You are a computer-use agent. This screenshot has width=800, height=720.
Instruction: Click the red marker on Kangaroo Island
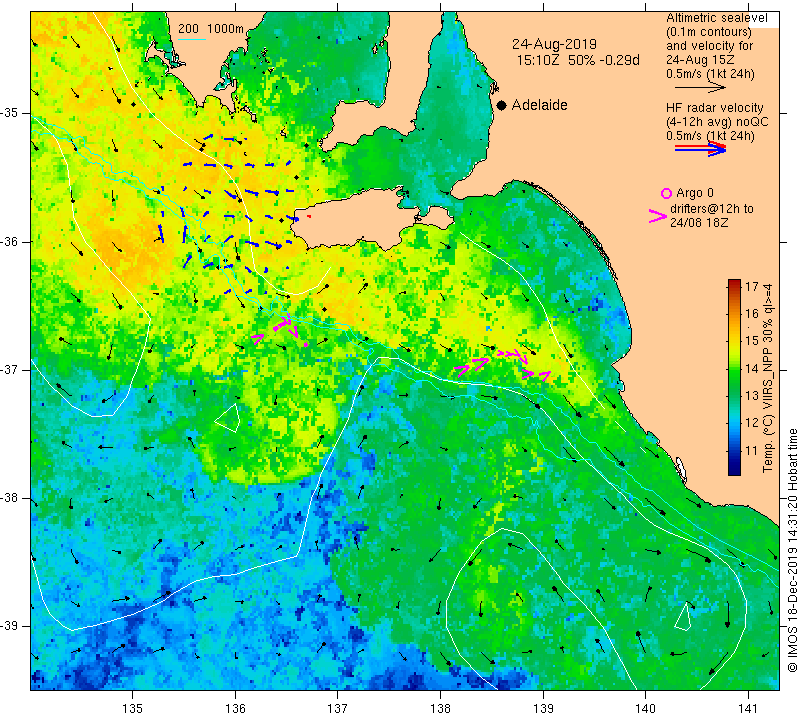pos(309,217)
